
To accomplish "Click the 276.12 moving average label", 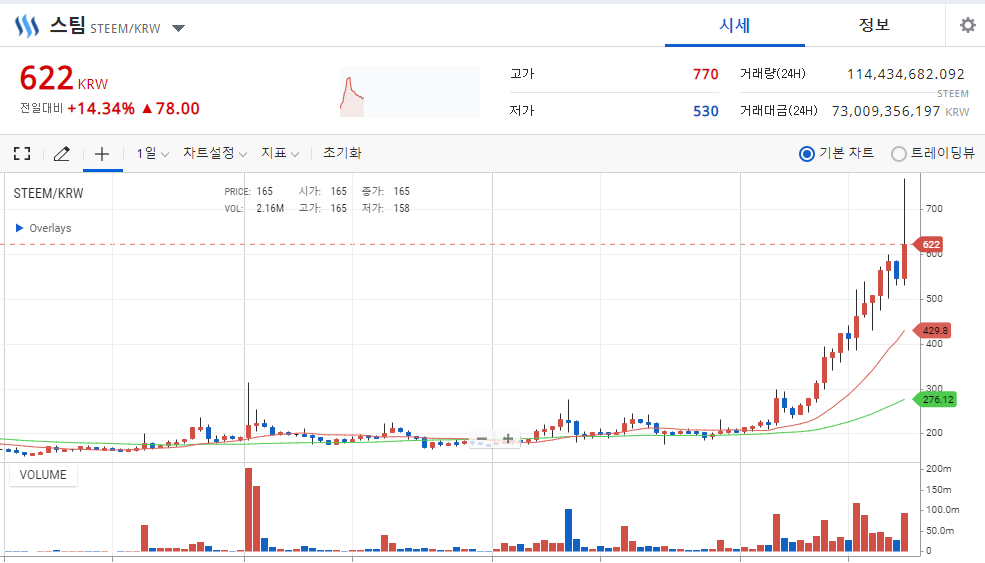I will click(935, 399).
